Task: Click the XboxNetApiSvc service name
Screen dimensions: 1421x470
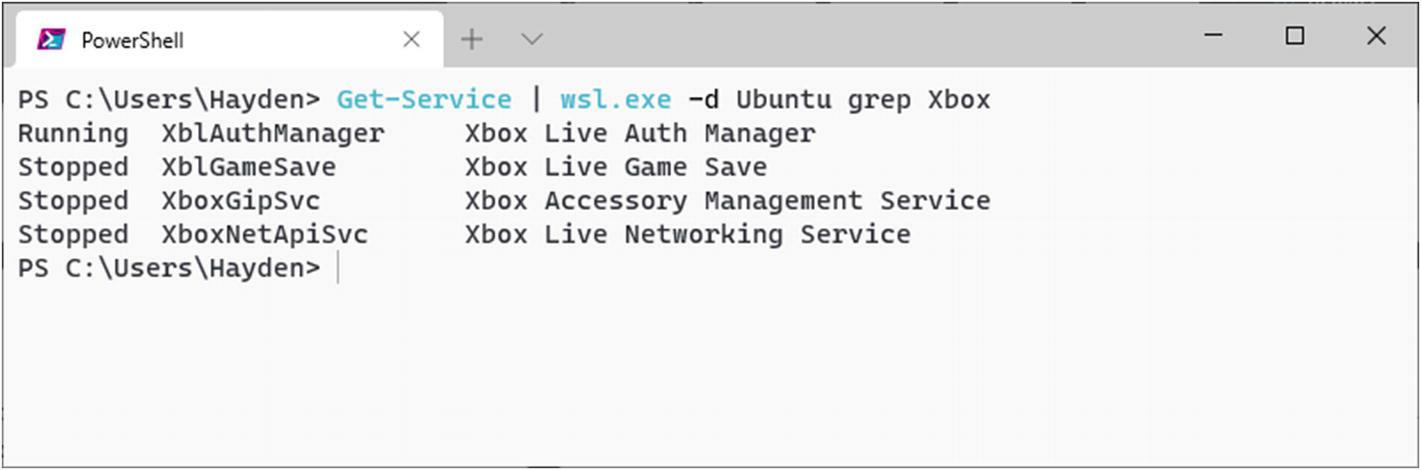Action: [x=265, y=235]
